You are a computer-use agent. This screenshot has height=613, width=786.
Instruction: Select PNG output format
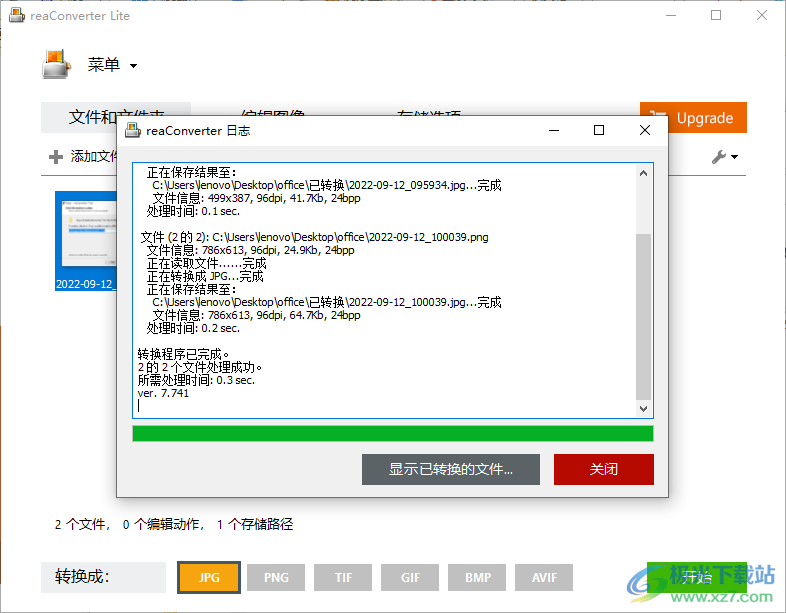(276, 577)
